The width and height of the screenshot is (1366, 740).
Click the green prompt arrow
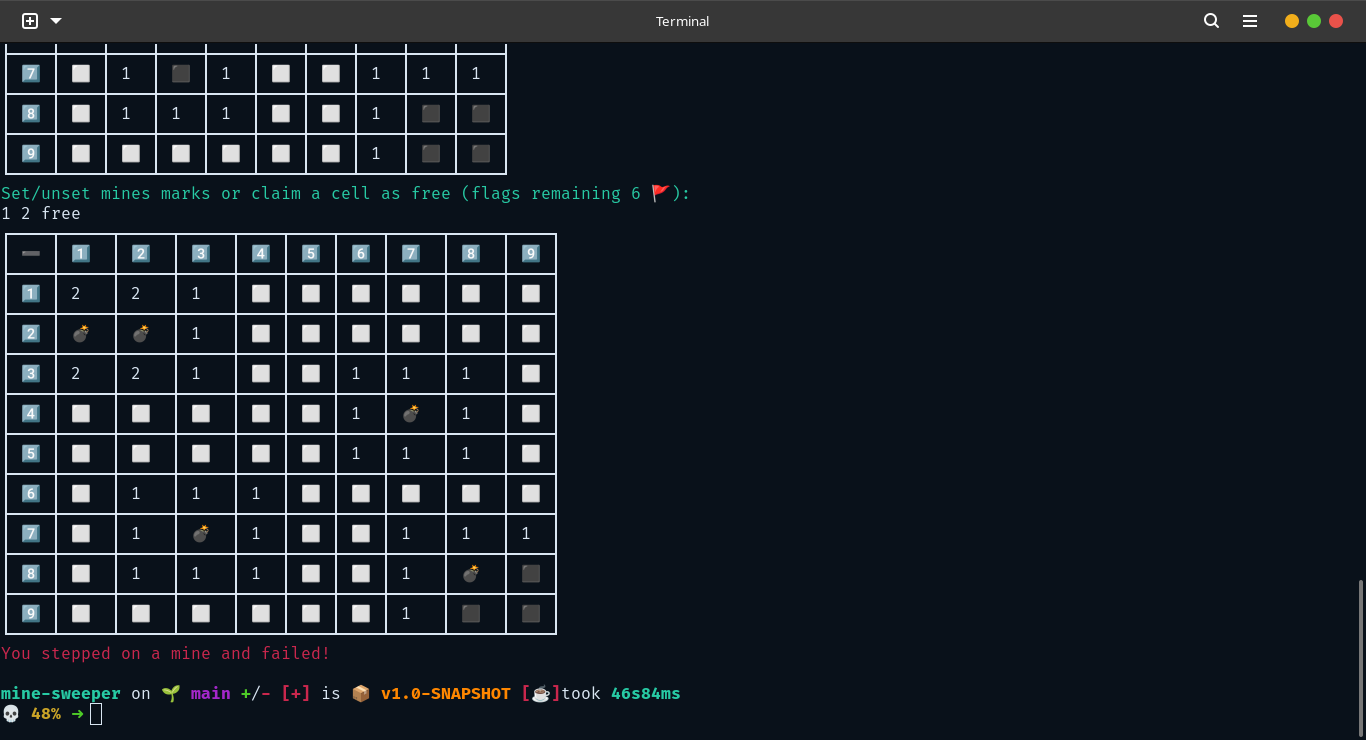click(77, 714)
